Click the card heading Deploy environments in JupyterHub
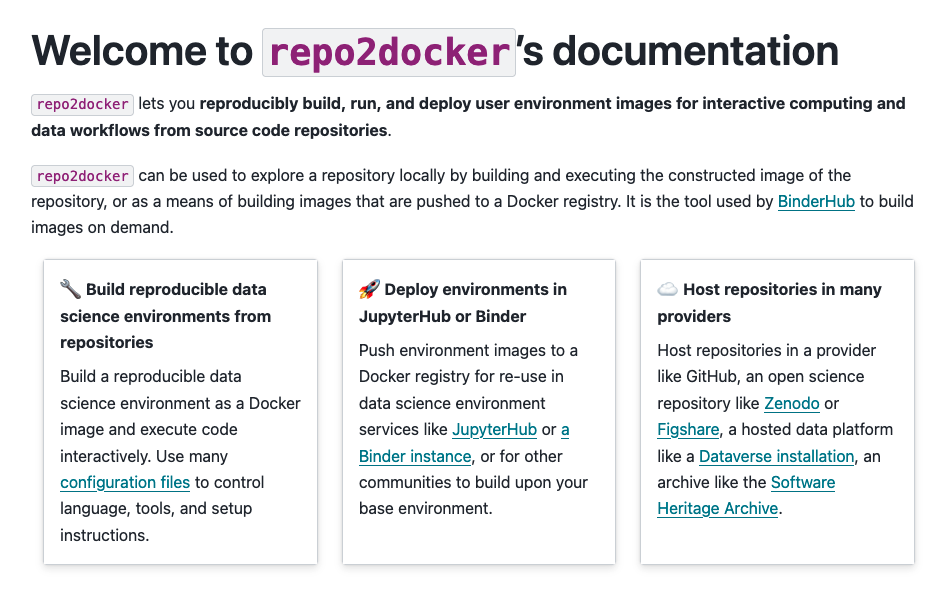The width and height of the screenshot is (939, 590). click(x=462, y=302)
